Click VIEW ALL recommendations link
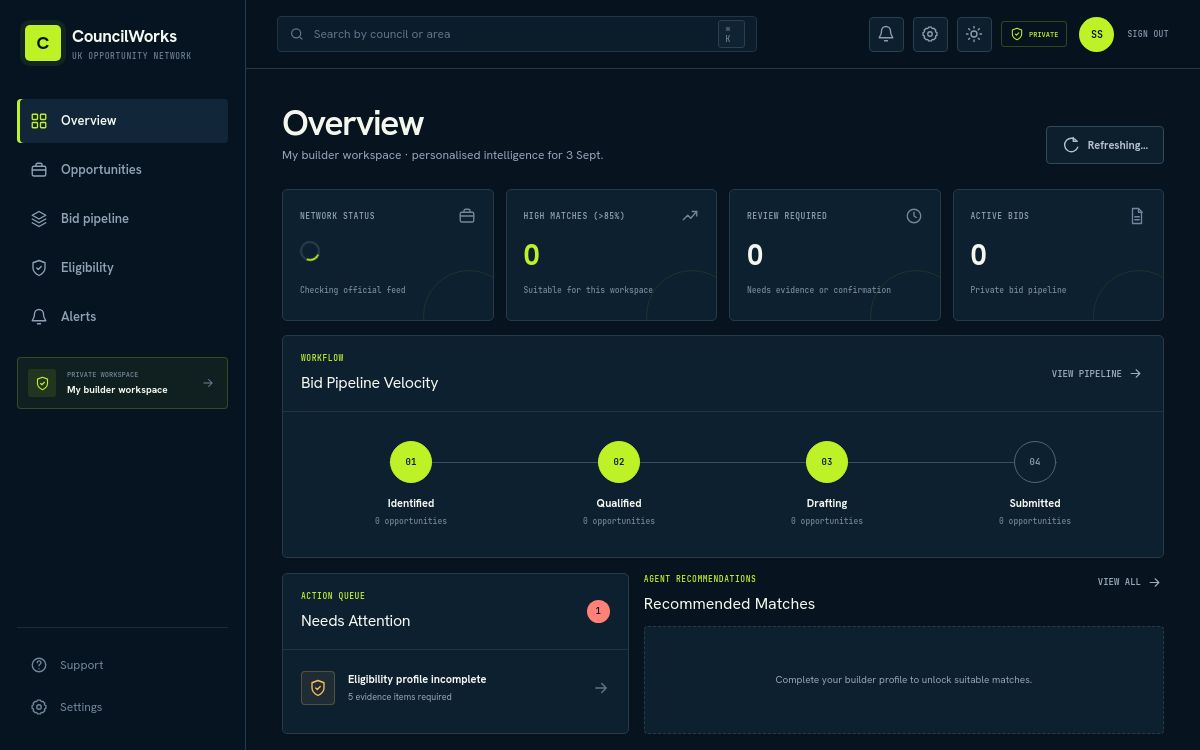Viewport: 1200px width, 750px height. 1129,582
